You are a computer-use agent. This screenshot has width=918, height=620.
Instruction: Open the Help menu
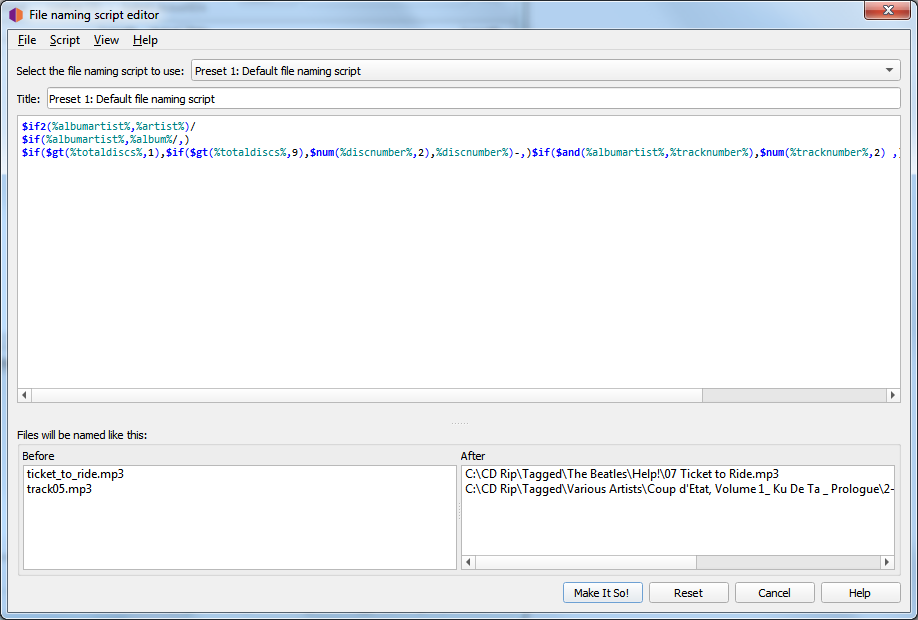[145, 40]
